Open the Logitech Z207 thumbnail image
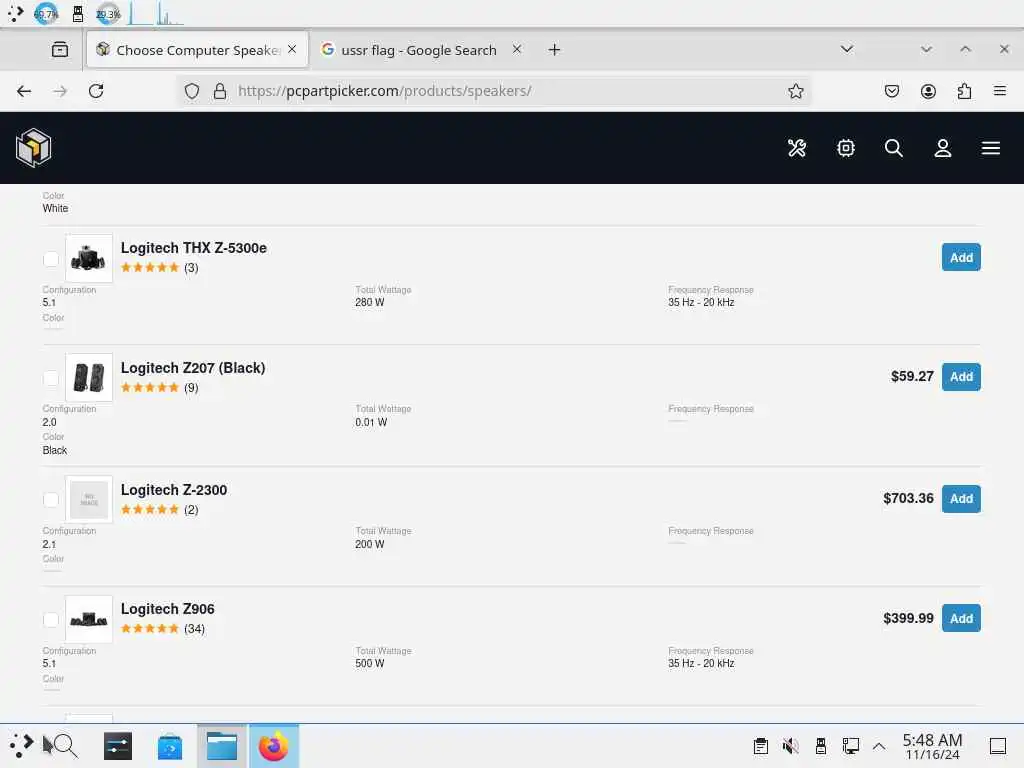The width and height of the screenshot is (1024, 768). pos(89,378)
